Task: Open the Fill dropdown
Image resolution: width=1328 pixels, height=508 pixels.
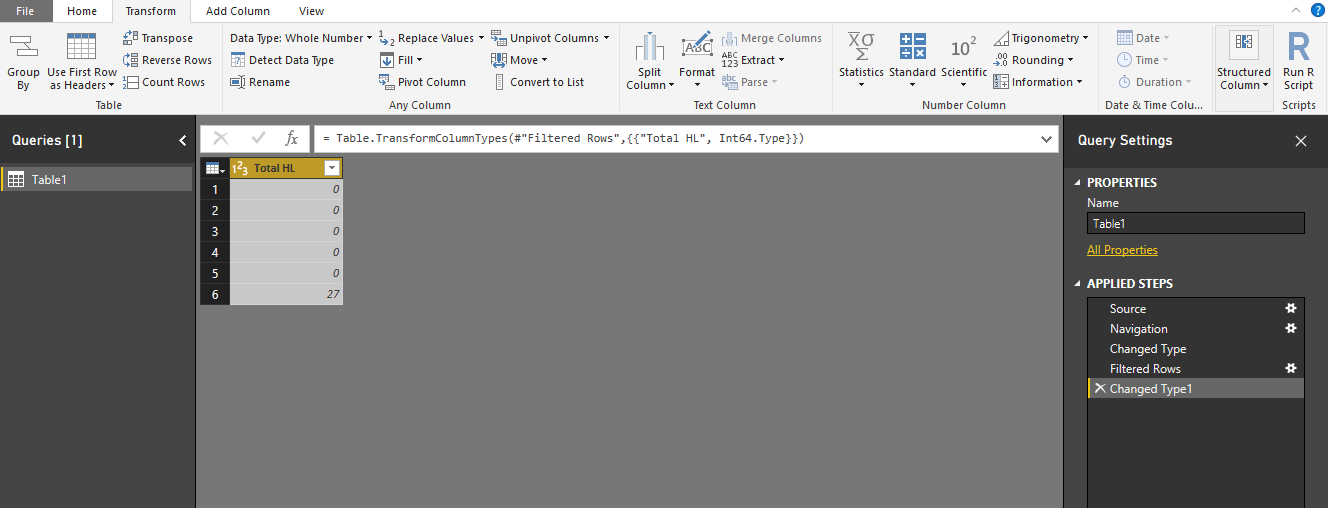Action: tap(401, 60)
